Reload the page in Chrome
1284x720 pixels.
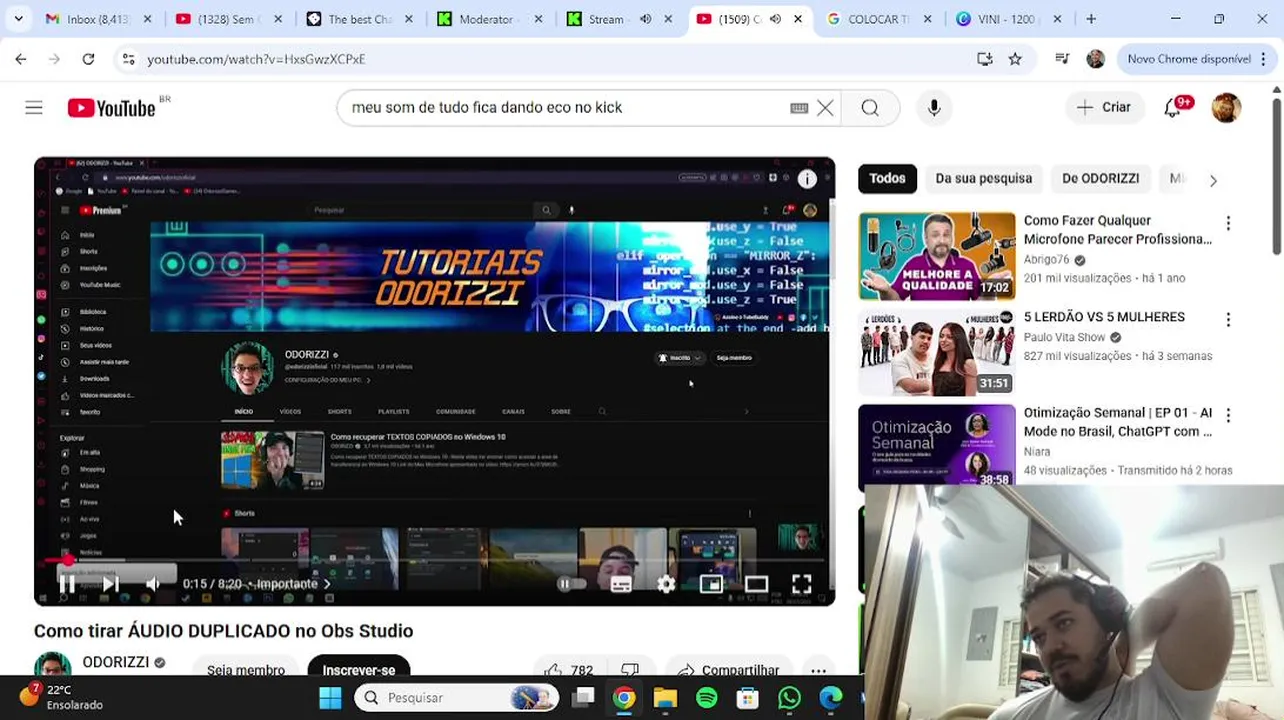[x=88, y=59]
